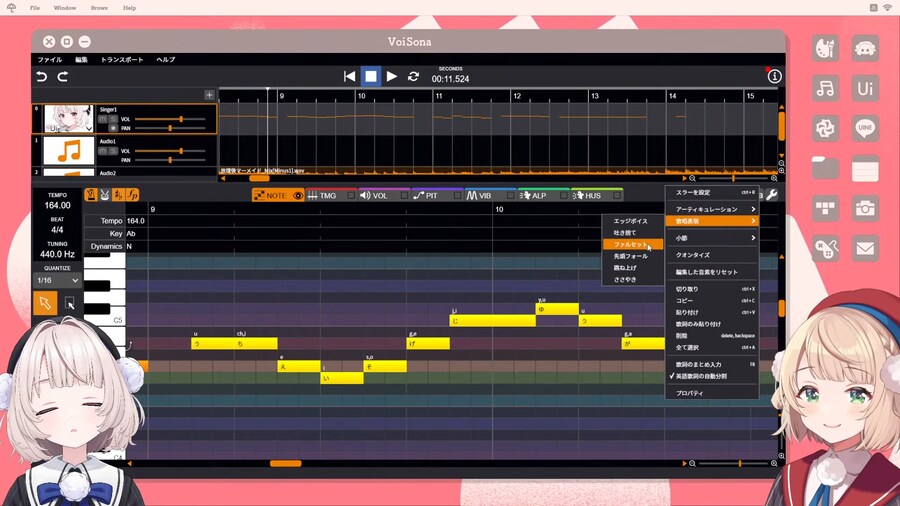Open the mail envelope desktop icon

[x=865, y=248]
